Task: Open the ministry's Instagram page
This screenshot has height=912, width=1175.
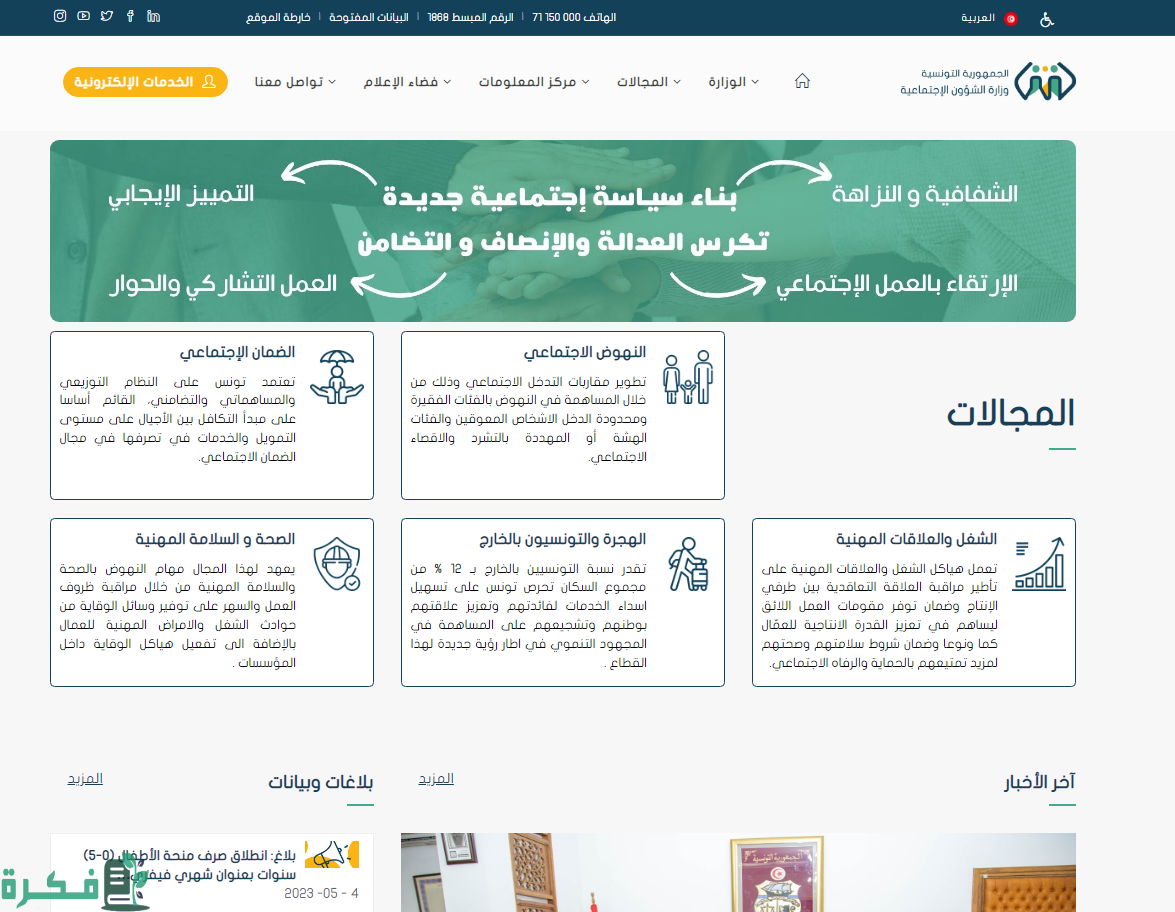Action: coord(60,17)
